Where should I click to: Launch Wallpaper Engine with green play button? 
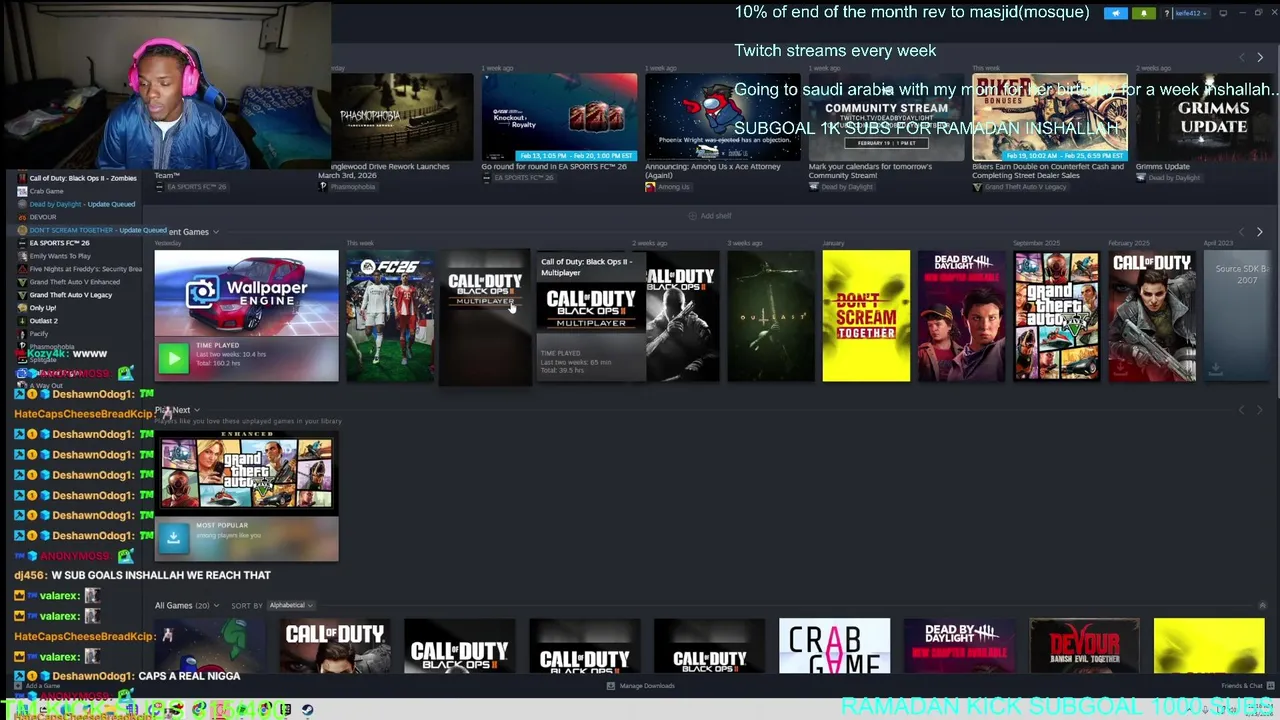[x=173, y=357]
